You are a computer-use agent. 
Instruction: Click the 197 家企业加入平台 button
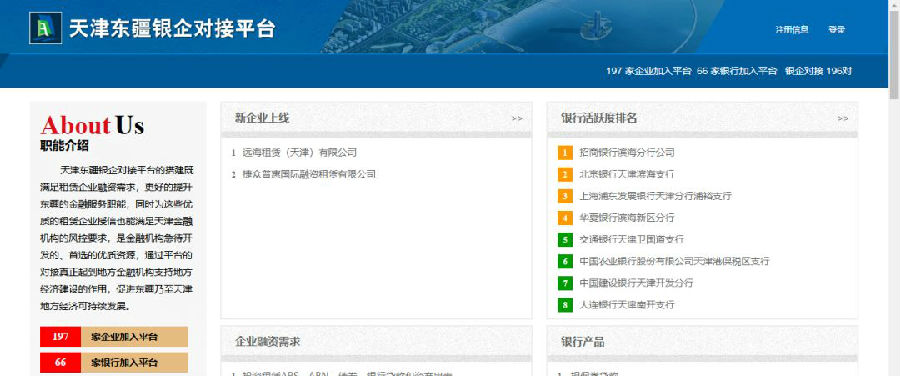[x=114, y=337]
